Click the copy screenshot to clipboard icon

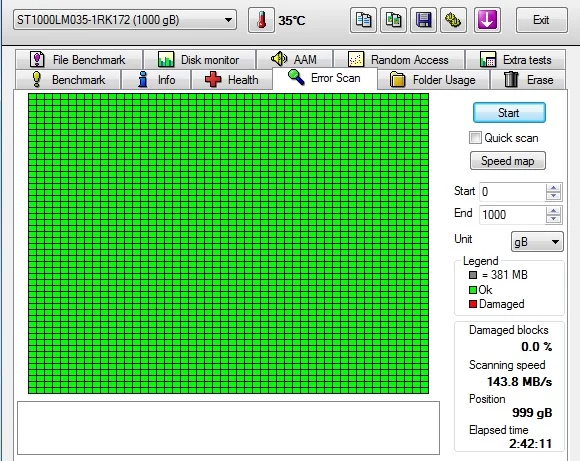[x=393, y=20]
